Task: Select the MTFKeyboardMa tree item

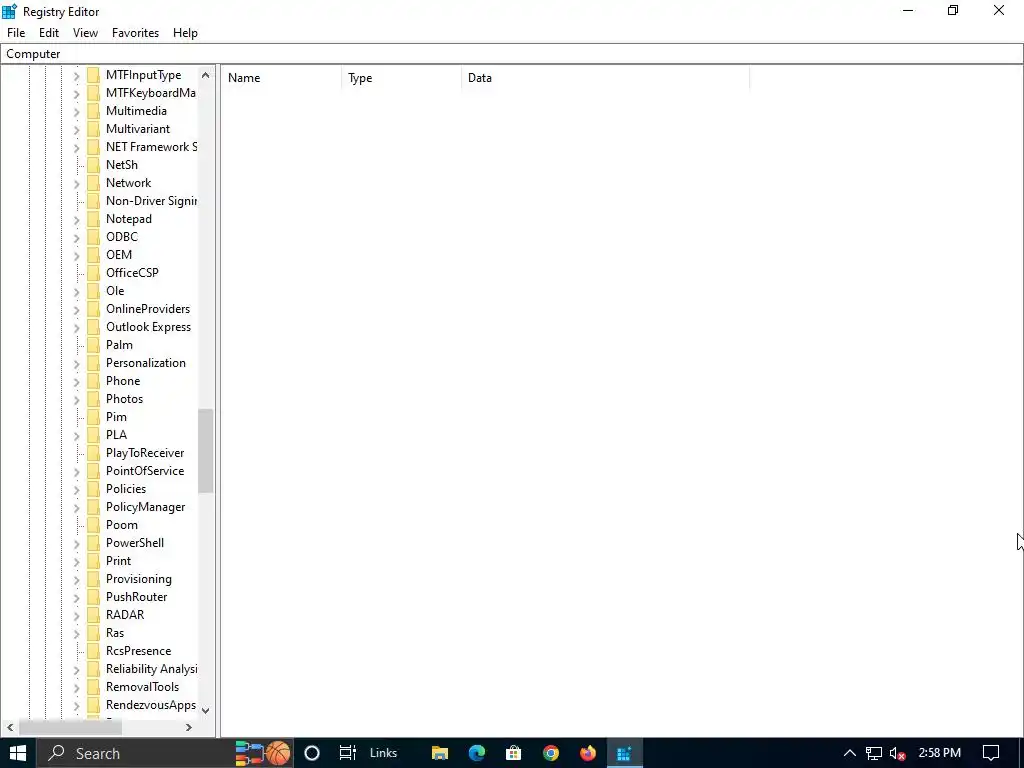Action: click(151, 93)
